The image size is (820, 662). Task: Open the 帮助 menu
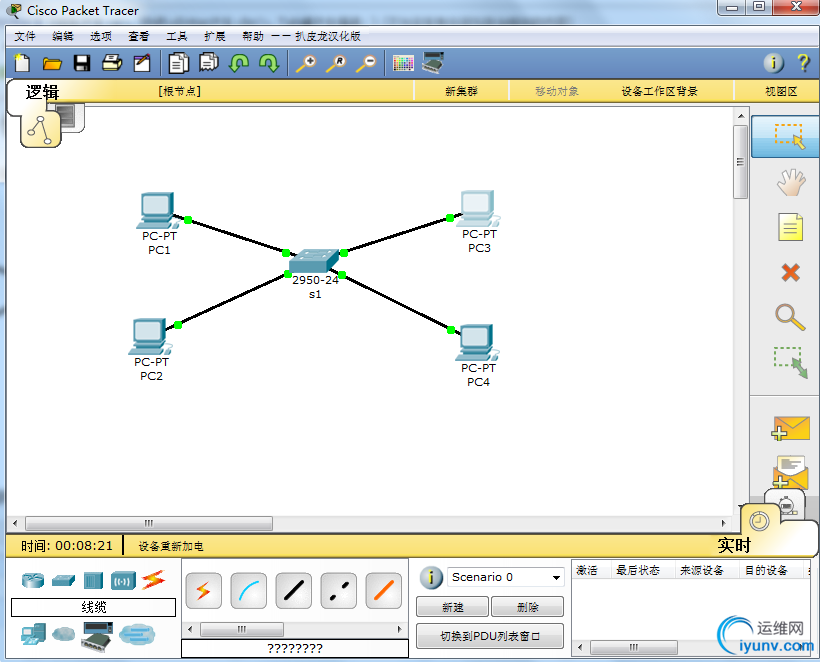pos(253,36)
